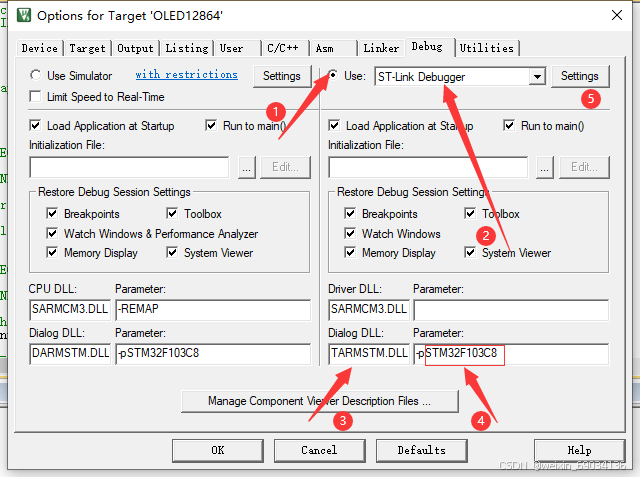Close the Options for Target dialog
This screenshot has width=640, height=477.
tap(617, 16)
